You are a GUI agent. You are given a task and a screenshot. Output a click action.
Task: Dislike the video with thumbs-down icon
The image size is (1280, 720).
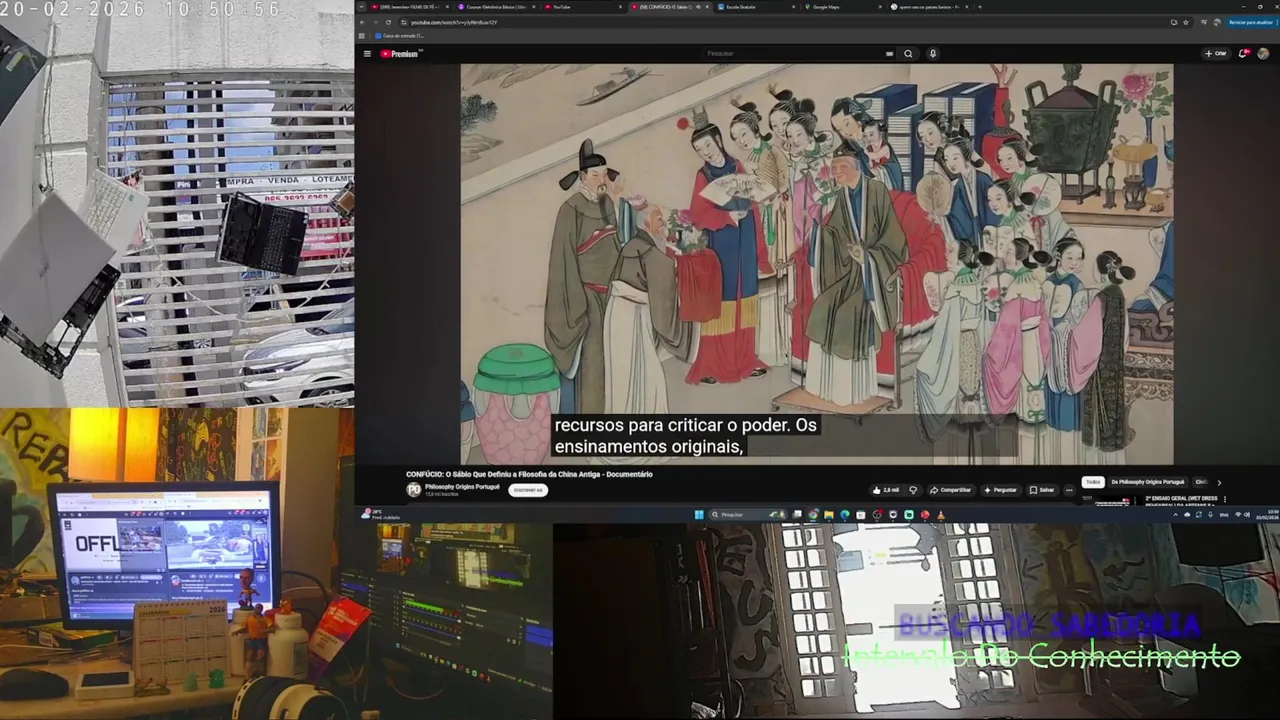pyautogui.click(x=913, y=490)
